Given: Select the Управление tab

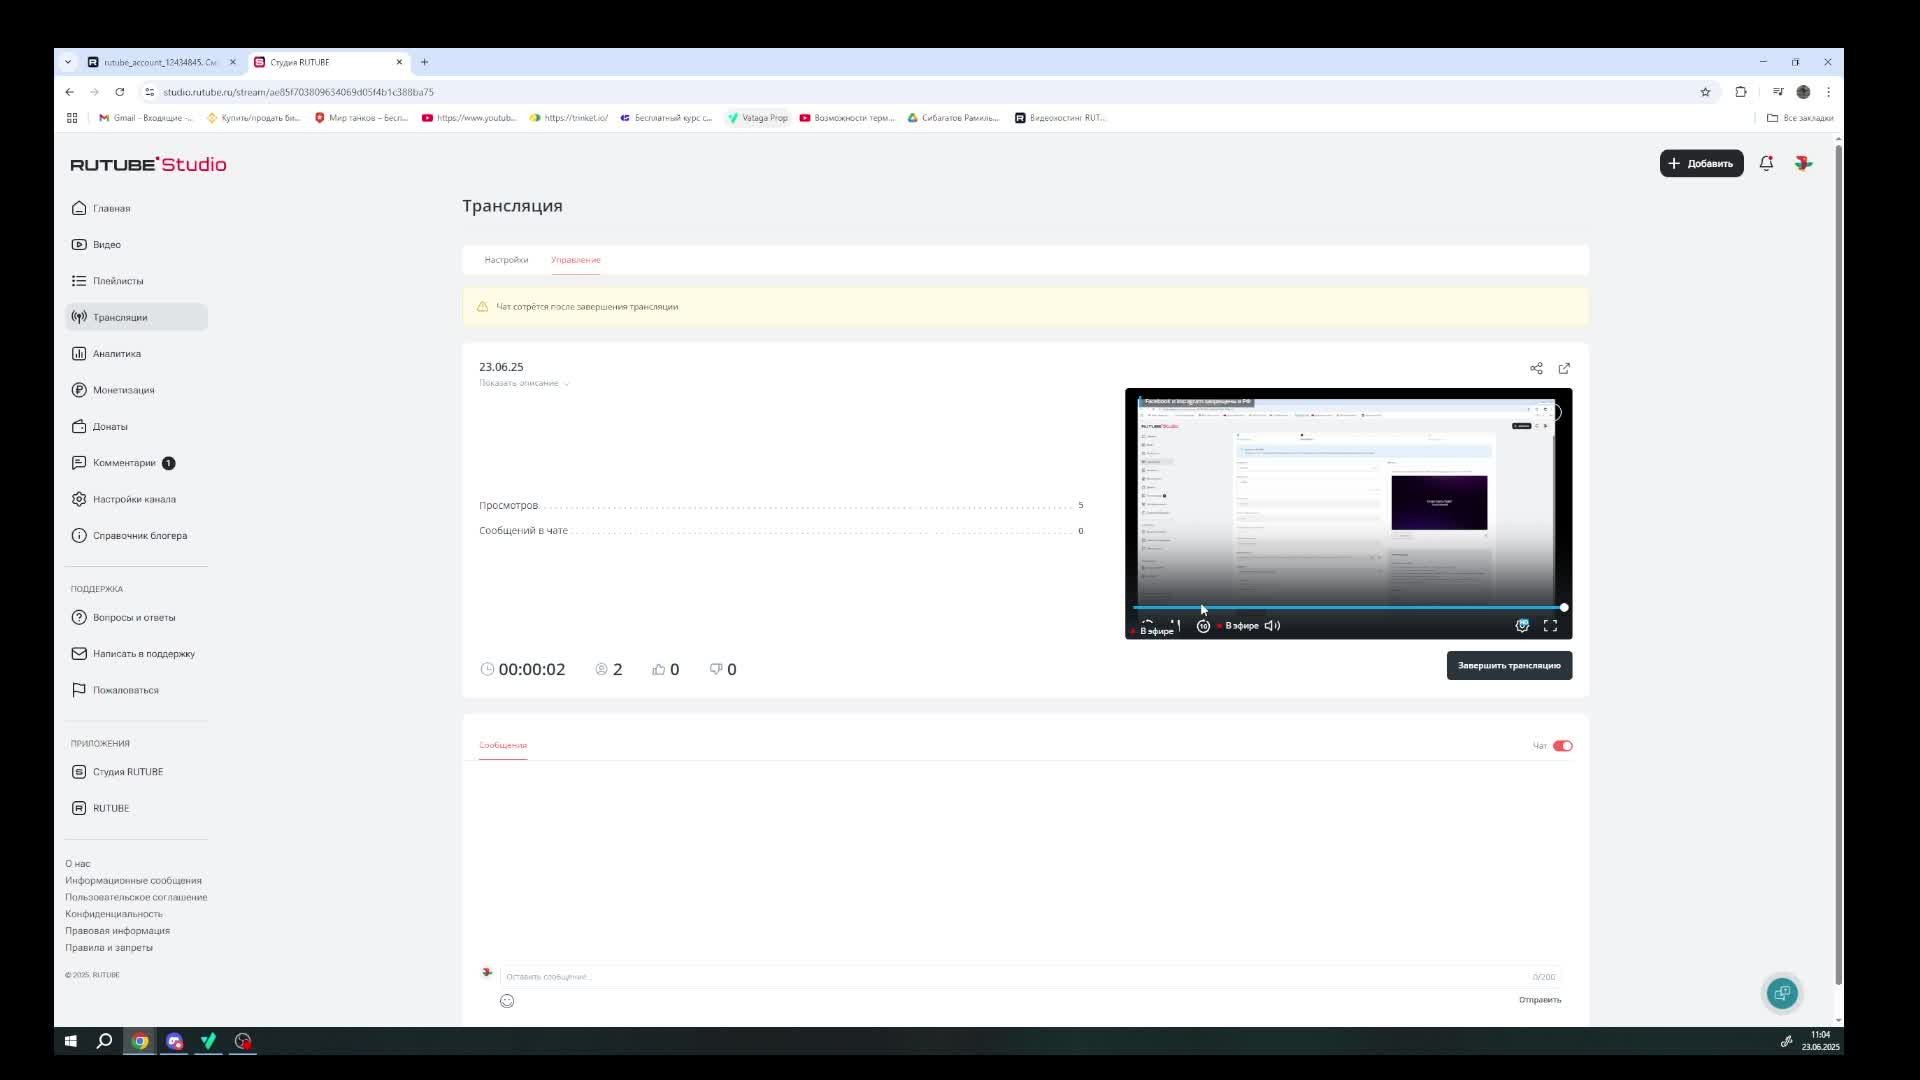Looking at the screenshot, I should 576,260.
